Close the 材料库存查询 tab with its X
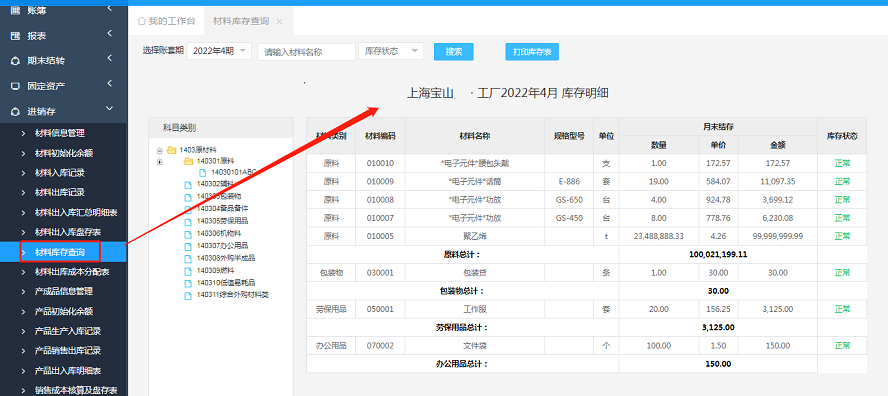This screenshot has width=888, height=396. click(279, 22)
